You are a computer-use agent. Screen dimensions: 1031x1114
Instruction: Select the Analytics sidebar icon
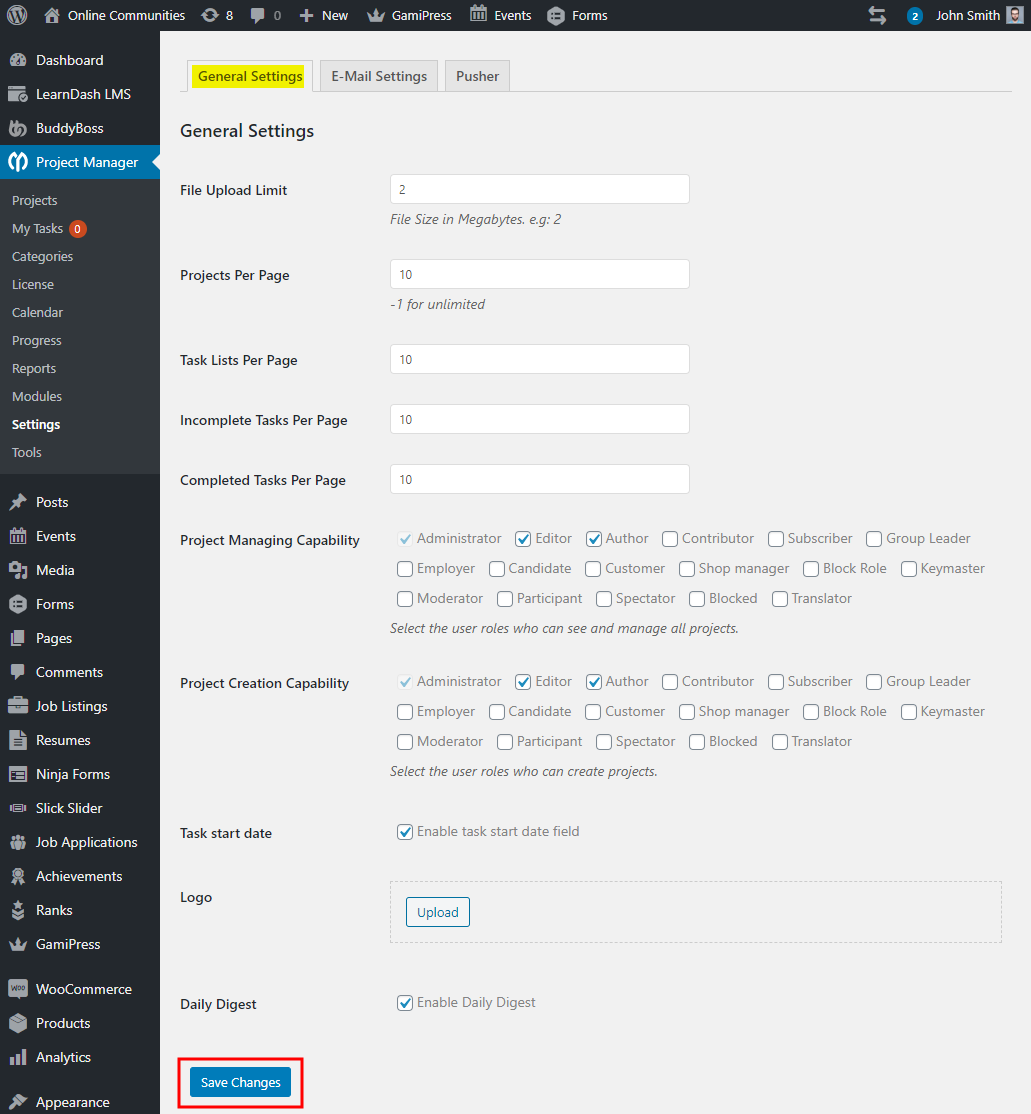[x=18, y=1057]
